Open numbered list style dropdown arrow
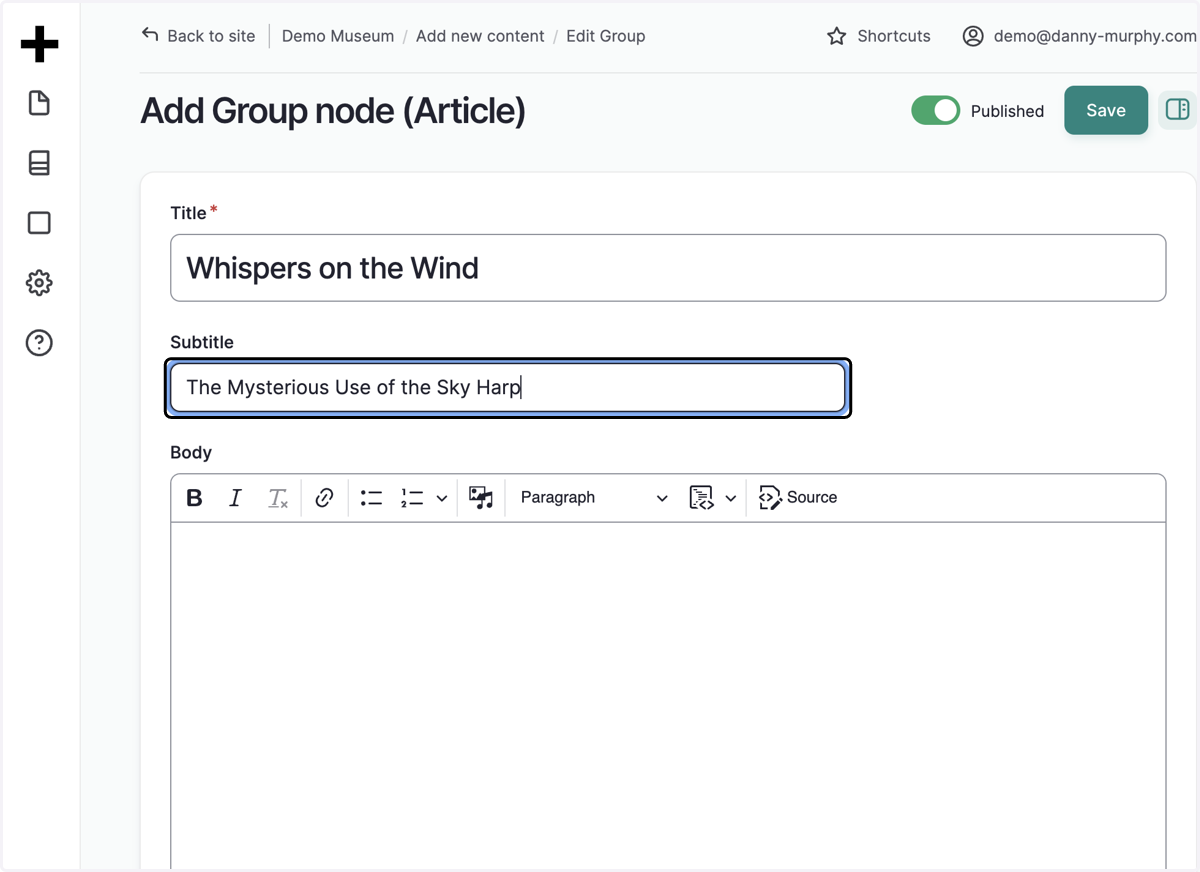The height and width of the screenshot is (872, 1200). tap(441, 498)
